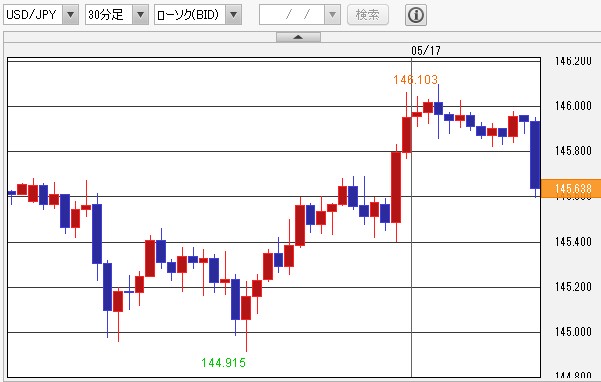Collapse the panel using the up-arrow handle
Screen dimensions: 601x382
[x=299, y=37]
